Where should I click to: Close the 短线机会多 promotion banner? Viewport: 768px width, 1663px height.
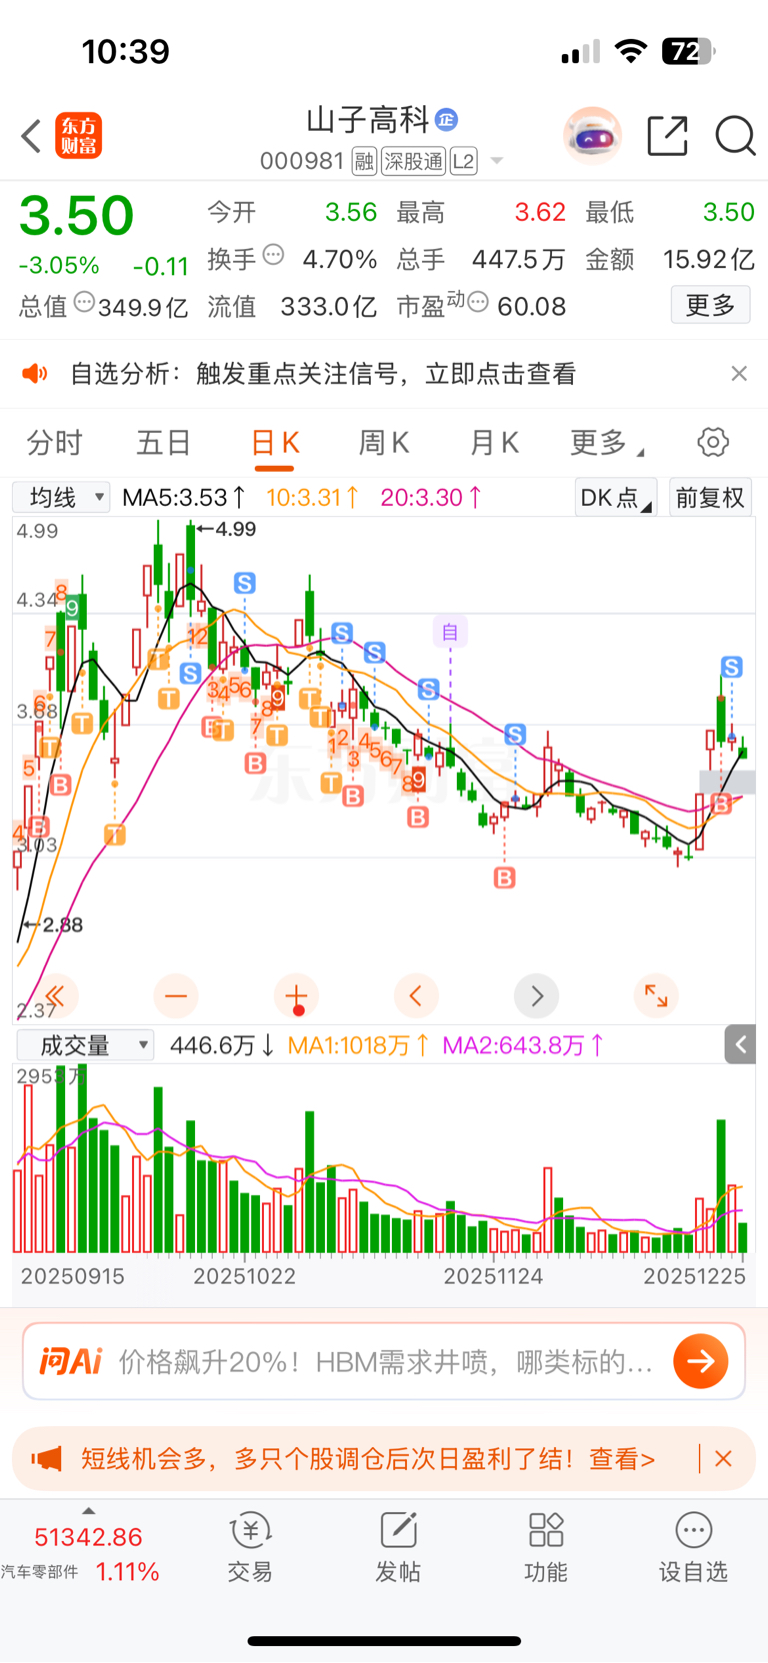coord(724,1459)
